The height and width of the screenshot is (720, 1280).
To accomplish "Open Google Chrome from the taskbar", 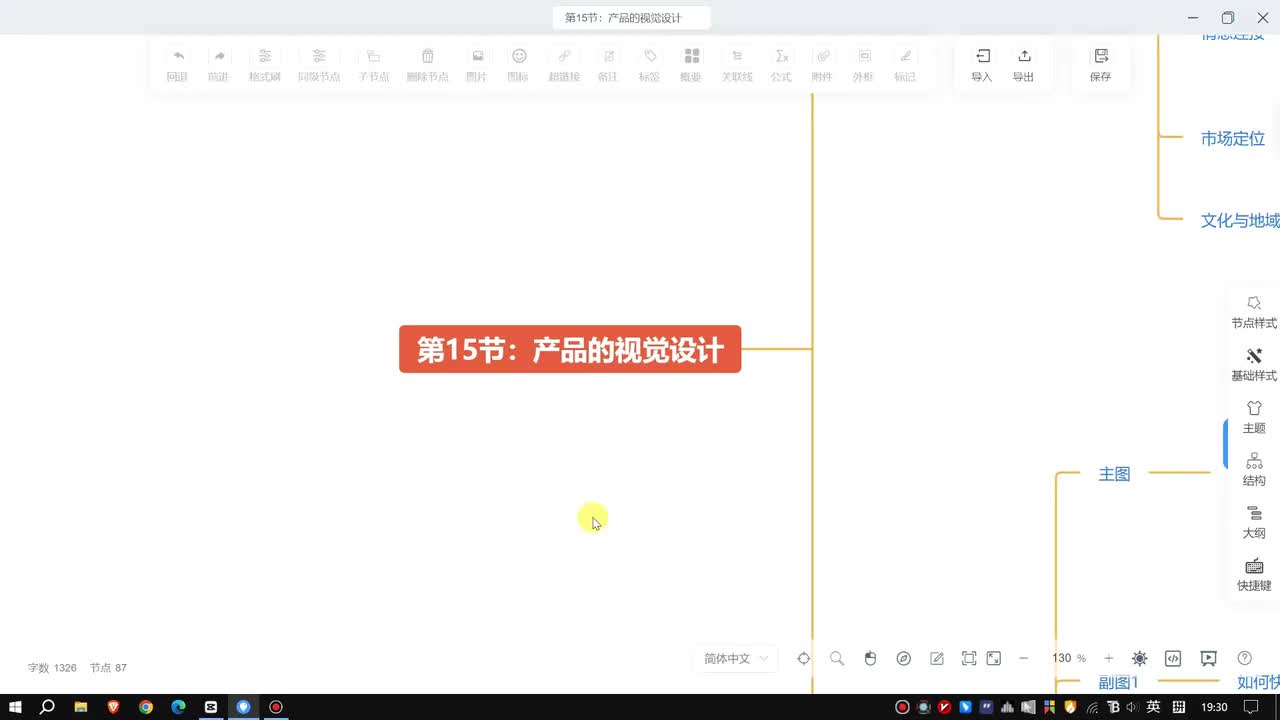I will (x=146, y=707).
